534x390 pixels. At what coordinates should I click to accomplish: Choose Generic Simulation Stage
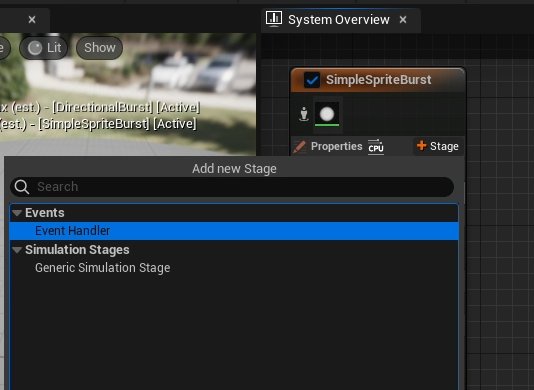(x=234, y=268)
